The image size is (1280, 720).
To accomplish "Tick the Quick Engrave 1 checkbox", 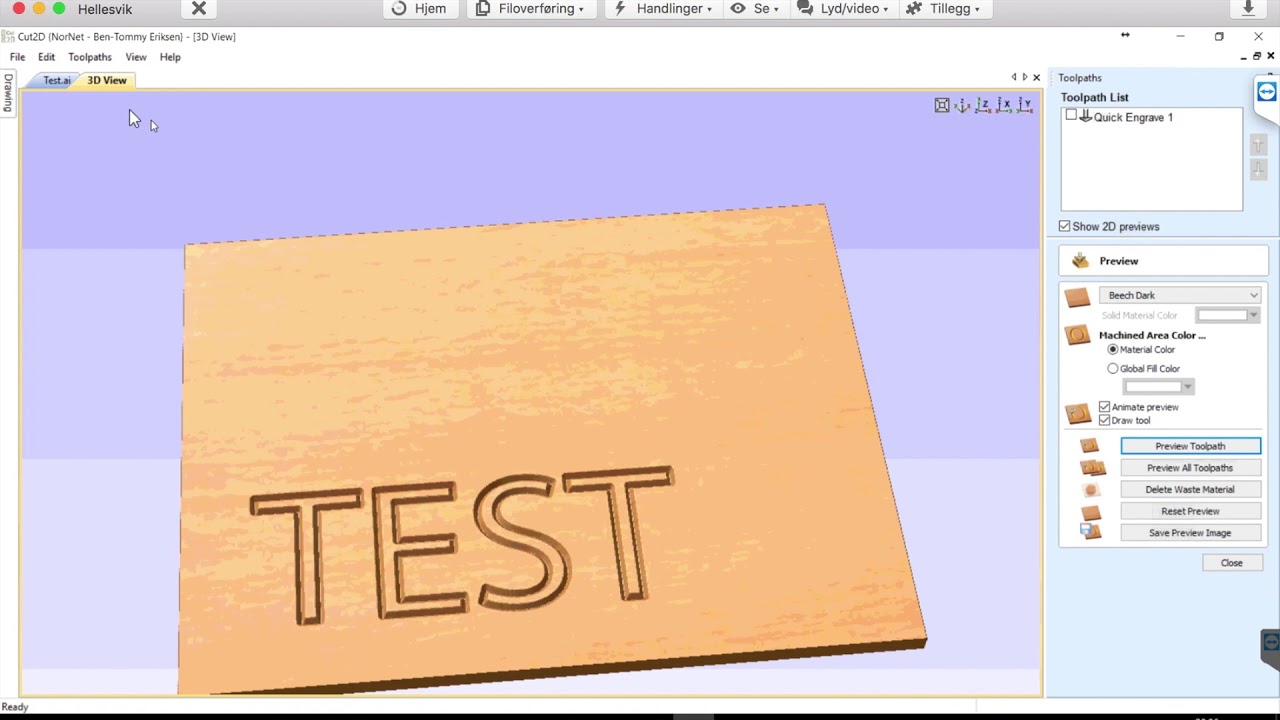I will click(1071, 116).
